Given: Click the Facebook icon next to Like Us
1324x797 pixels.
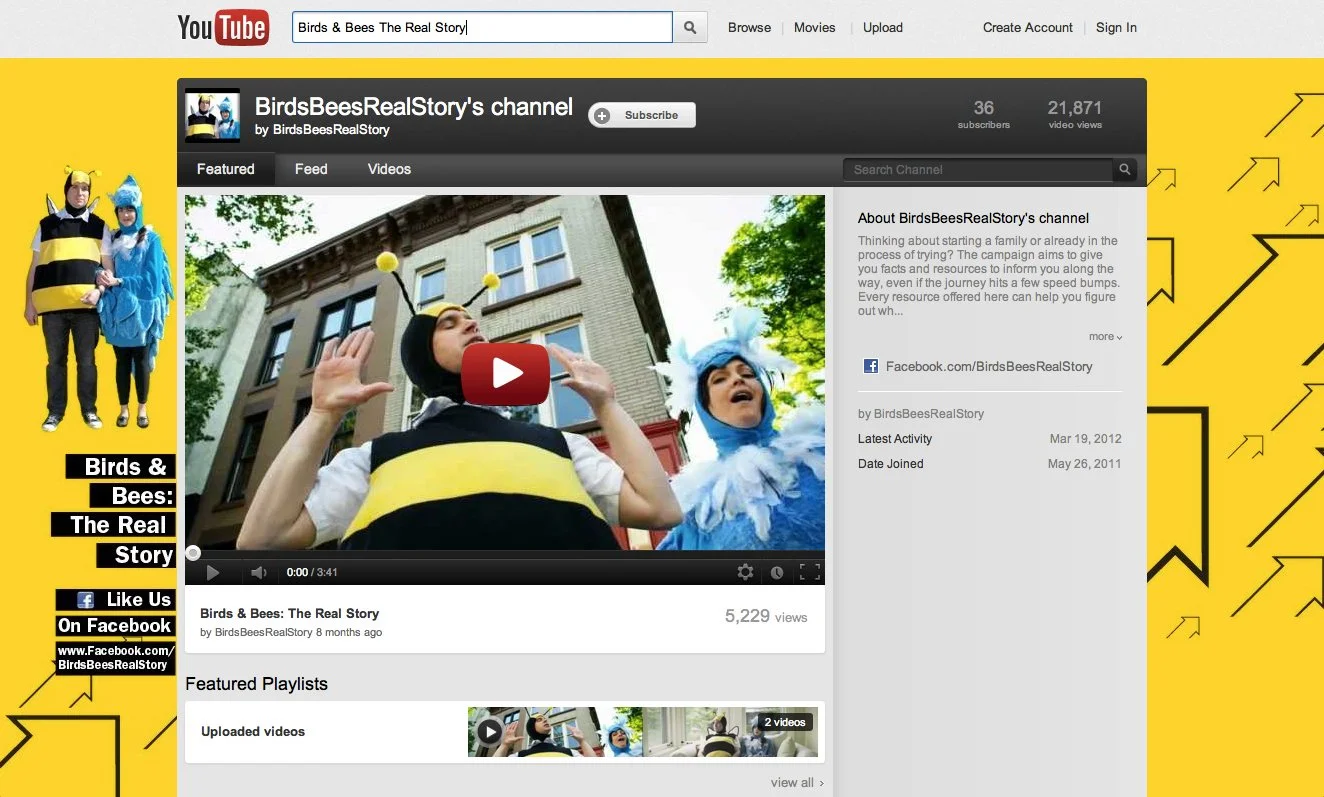Looking at the screenshot, I should click(x=86, y=600).
